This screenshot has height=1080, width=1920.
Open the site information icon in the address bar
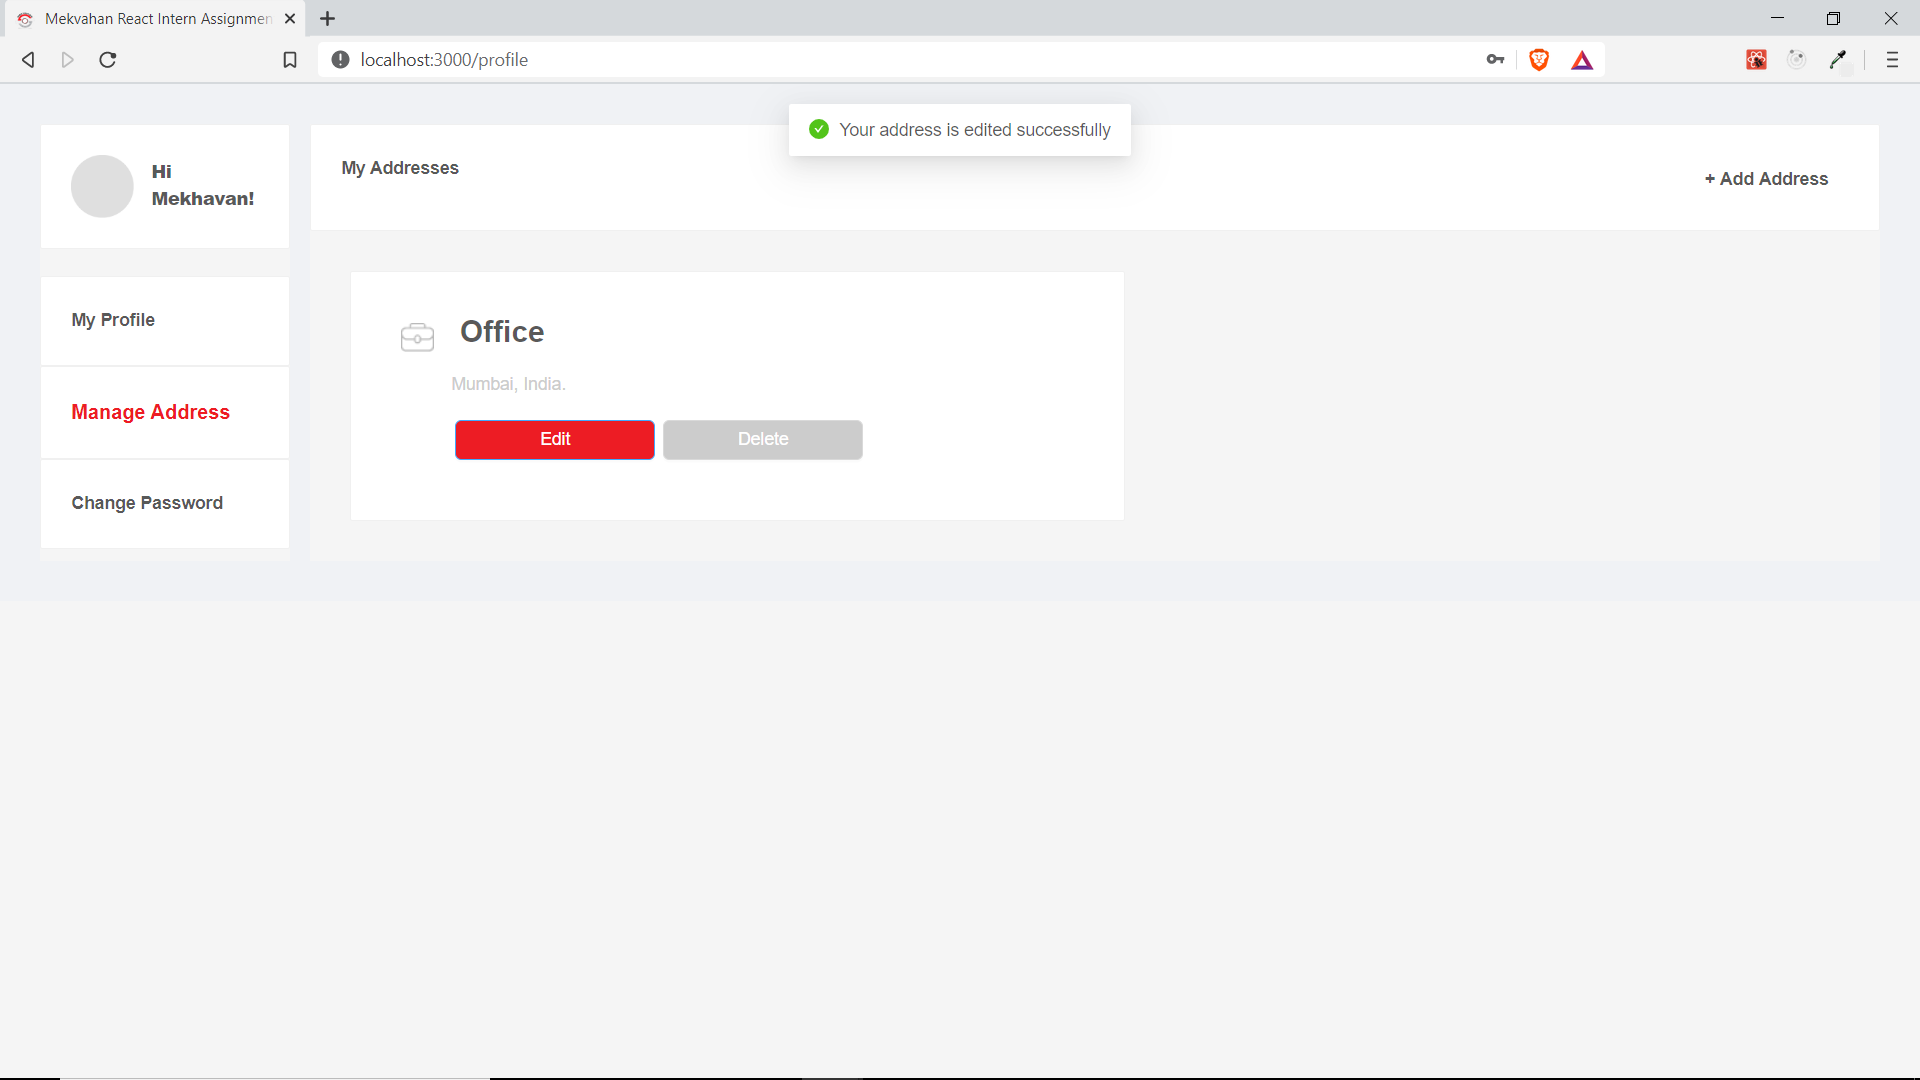(x=340, y=60)
